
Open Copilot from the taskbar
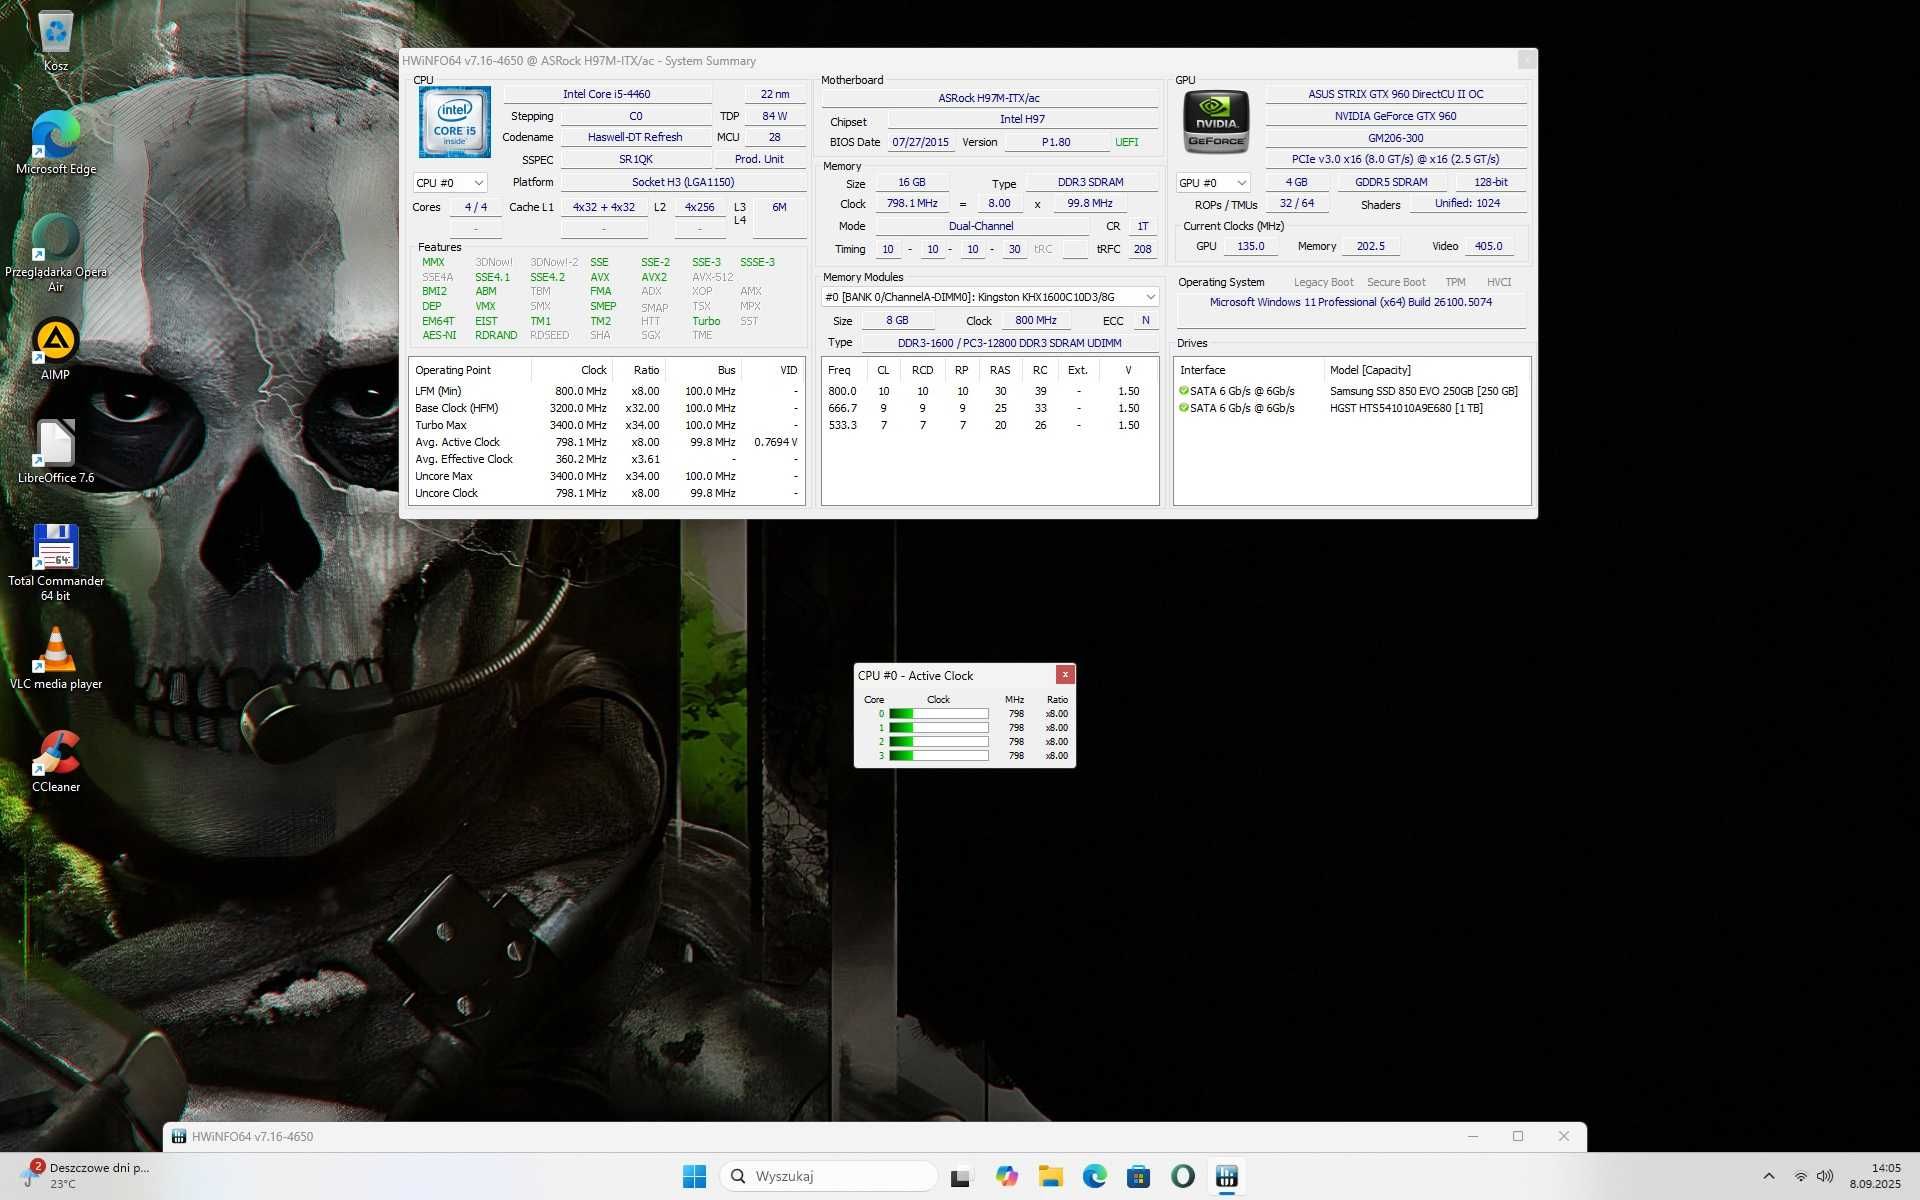pos(1006,1176)
